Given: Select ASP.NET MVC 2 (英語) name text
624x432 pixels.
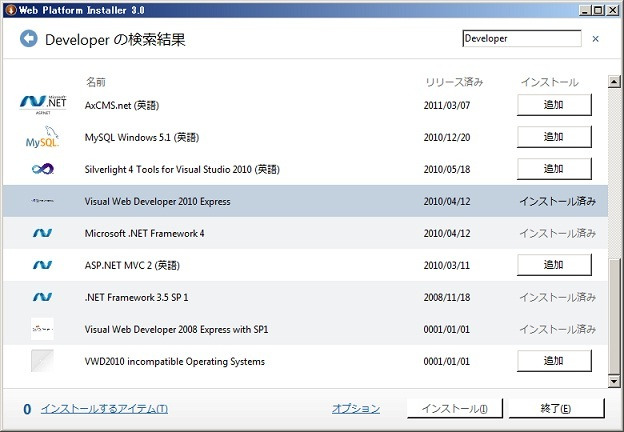Looking at the screenshot, I should pos(132,265).
